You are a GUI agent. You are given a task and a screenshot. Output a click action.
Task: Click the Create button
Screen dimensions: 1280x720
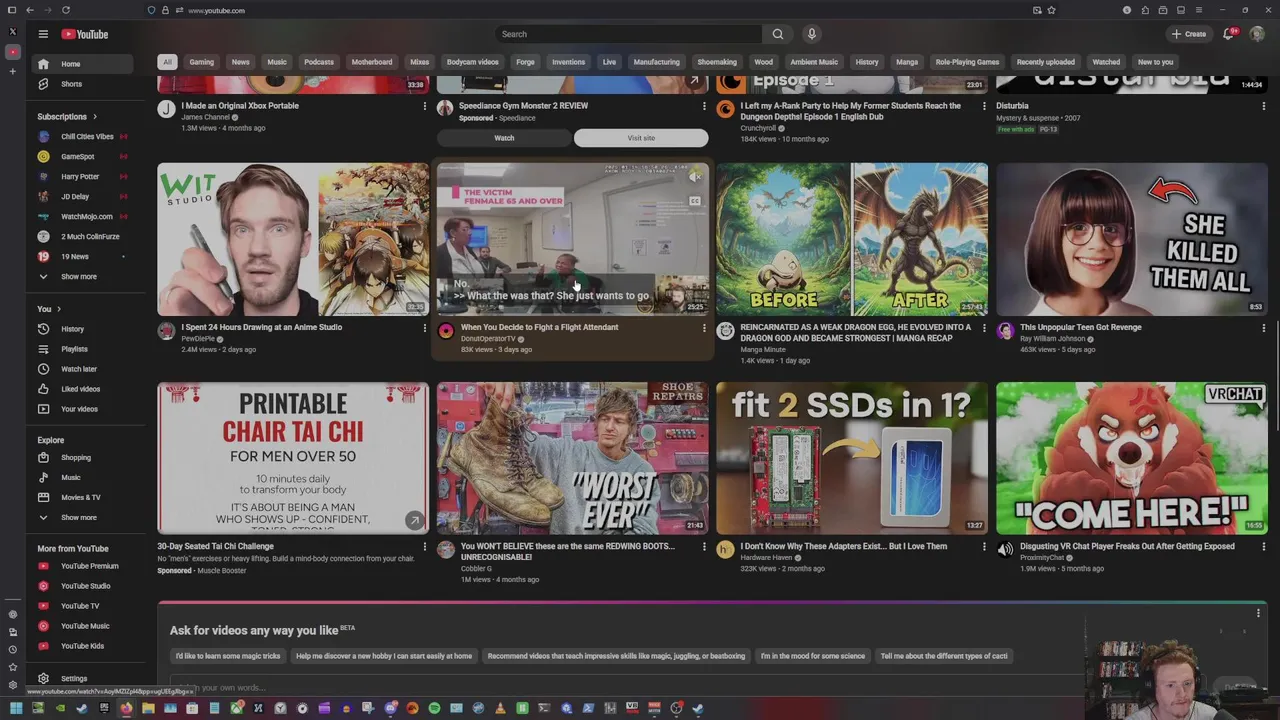[x=1189, y=34]
